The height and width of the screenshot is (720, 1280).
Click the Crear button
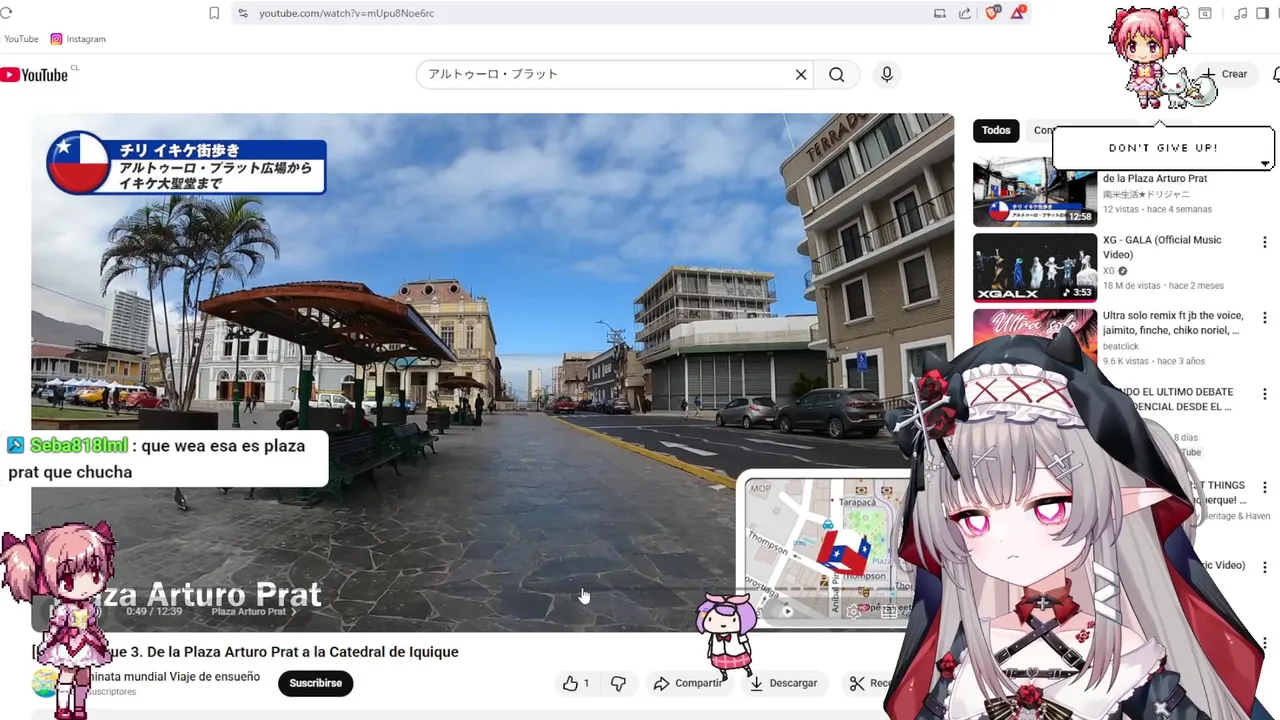click(x=1226, y=74)
